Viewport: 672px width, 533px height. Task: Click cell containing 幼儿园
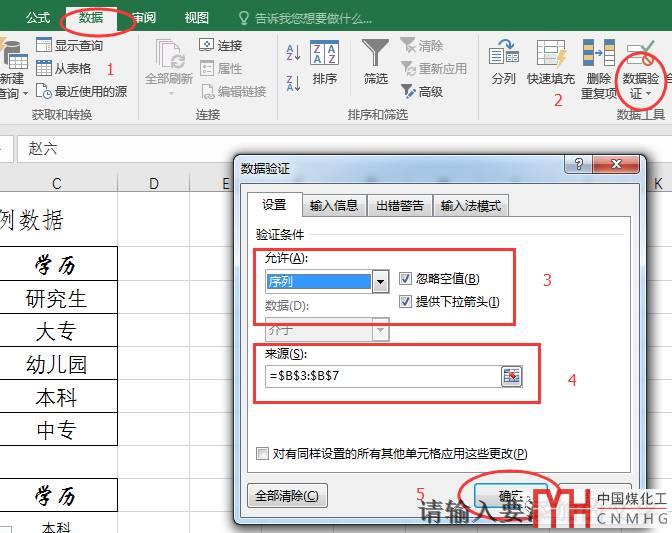pyautogui.click(x=57, y=364)
